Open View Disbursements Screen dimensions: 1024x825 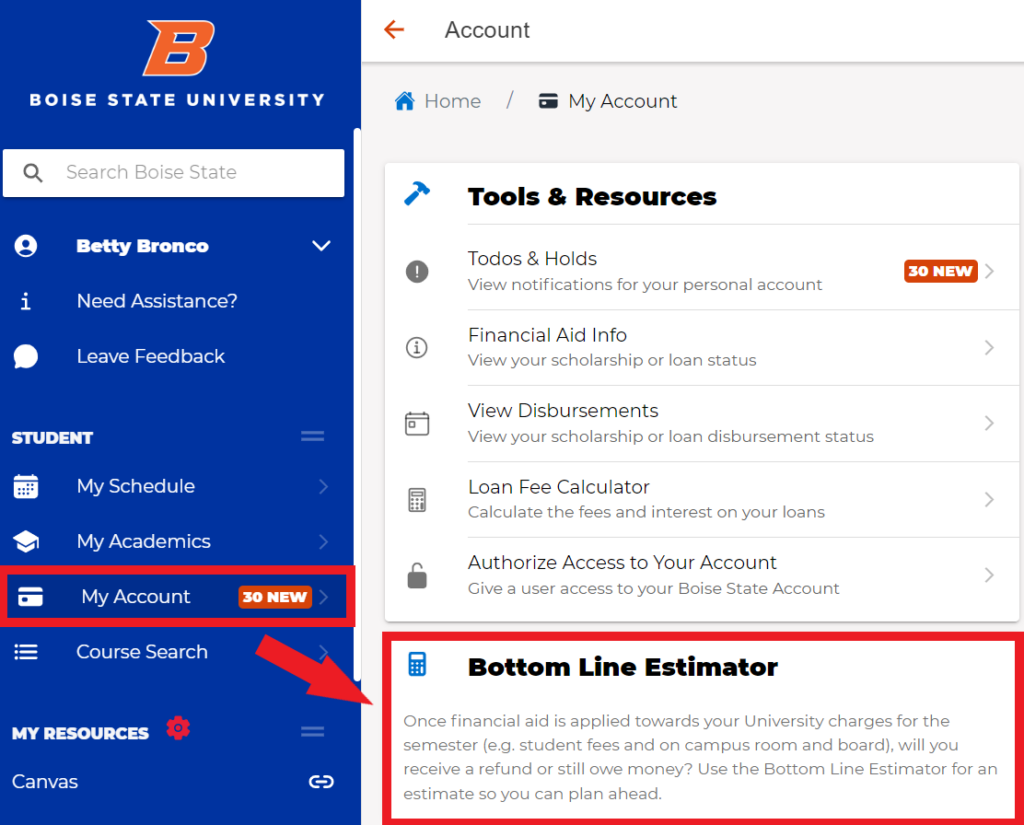(701, 423)
